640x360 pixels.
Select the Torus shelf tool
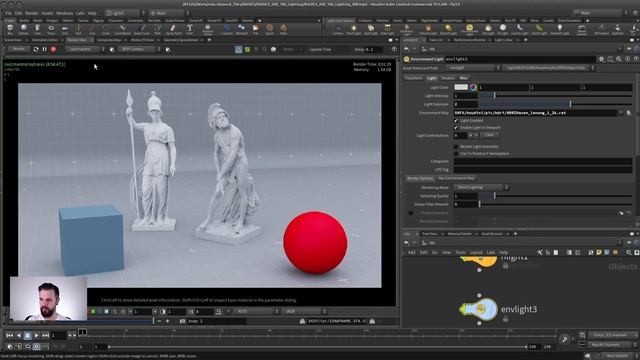point(51,29)
